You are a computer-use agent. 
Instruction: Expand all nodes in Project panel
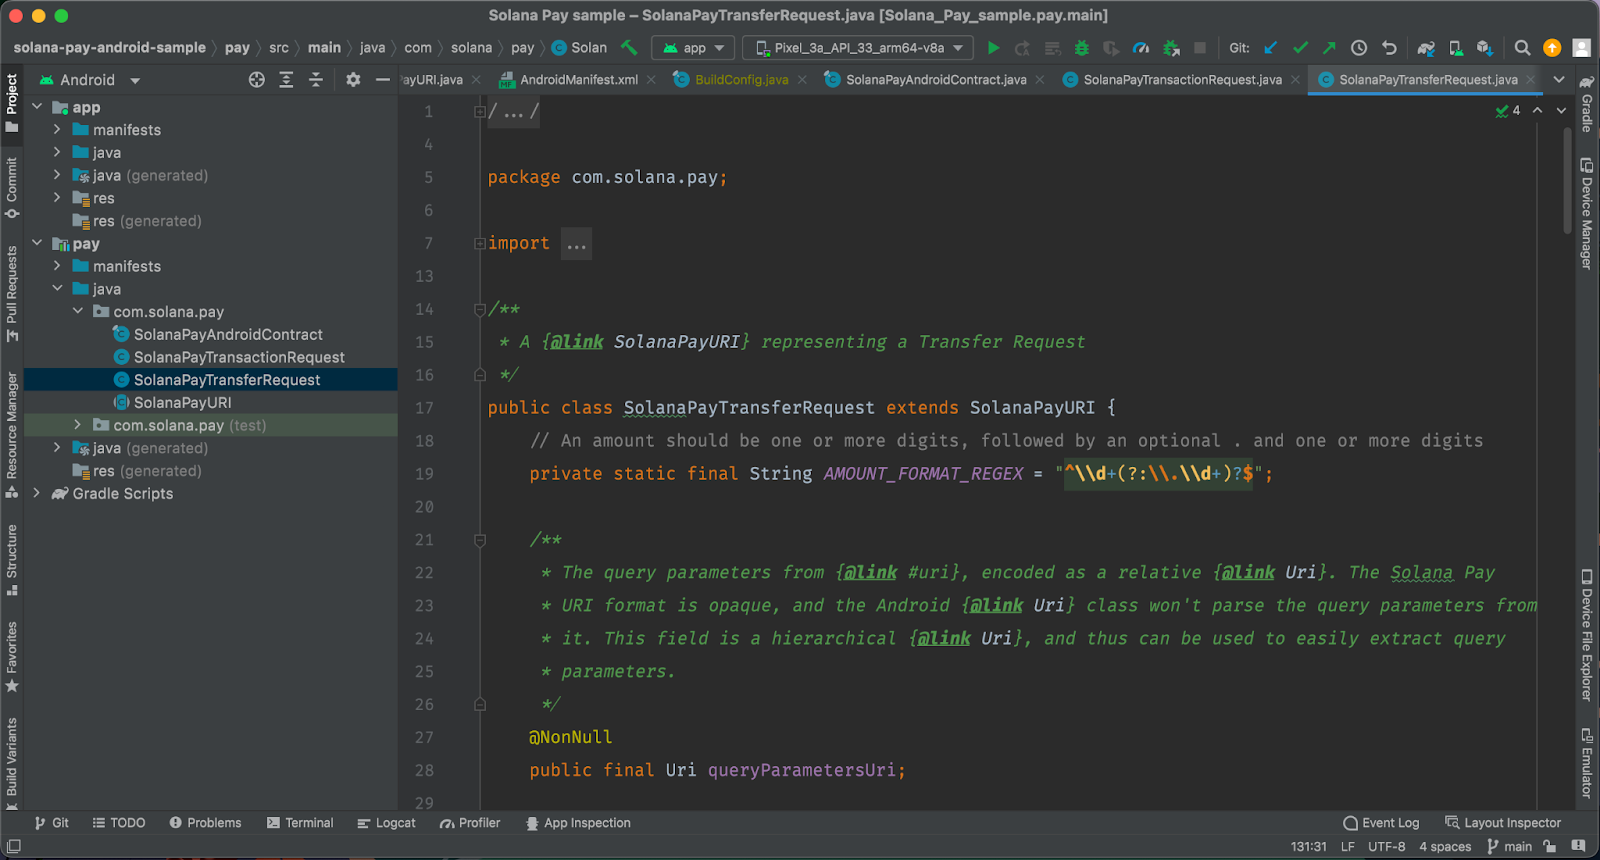(286, 80)
